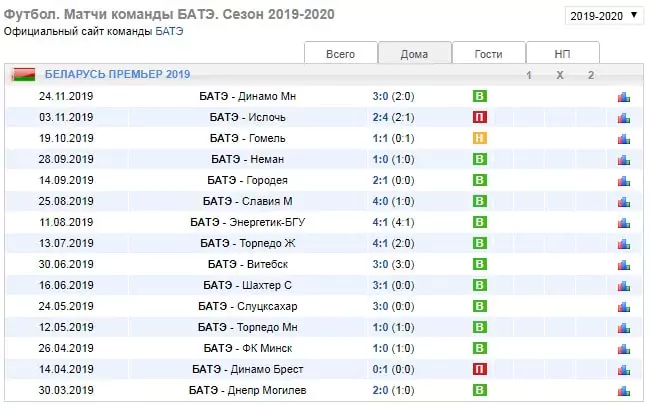Screen dimensions: 650x408
Task: Click green В win badge for Слуцксахар match
Action: pos(480,306)
